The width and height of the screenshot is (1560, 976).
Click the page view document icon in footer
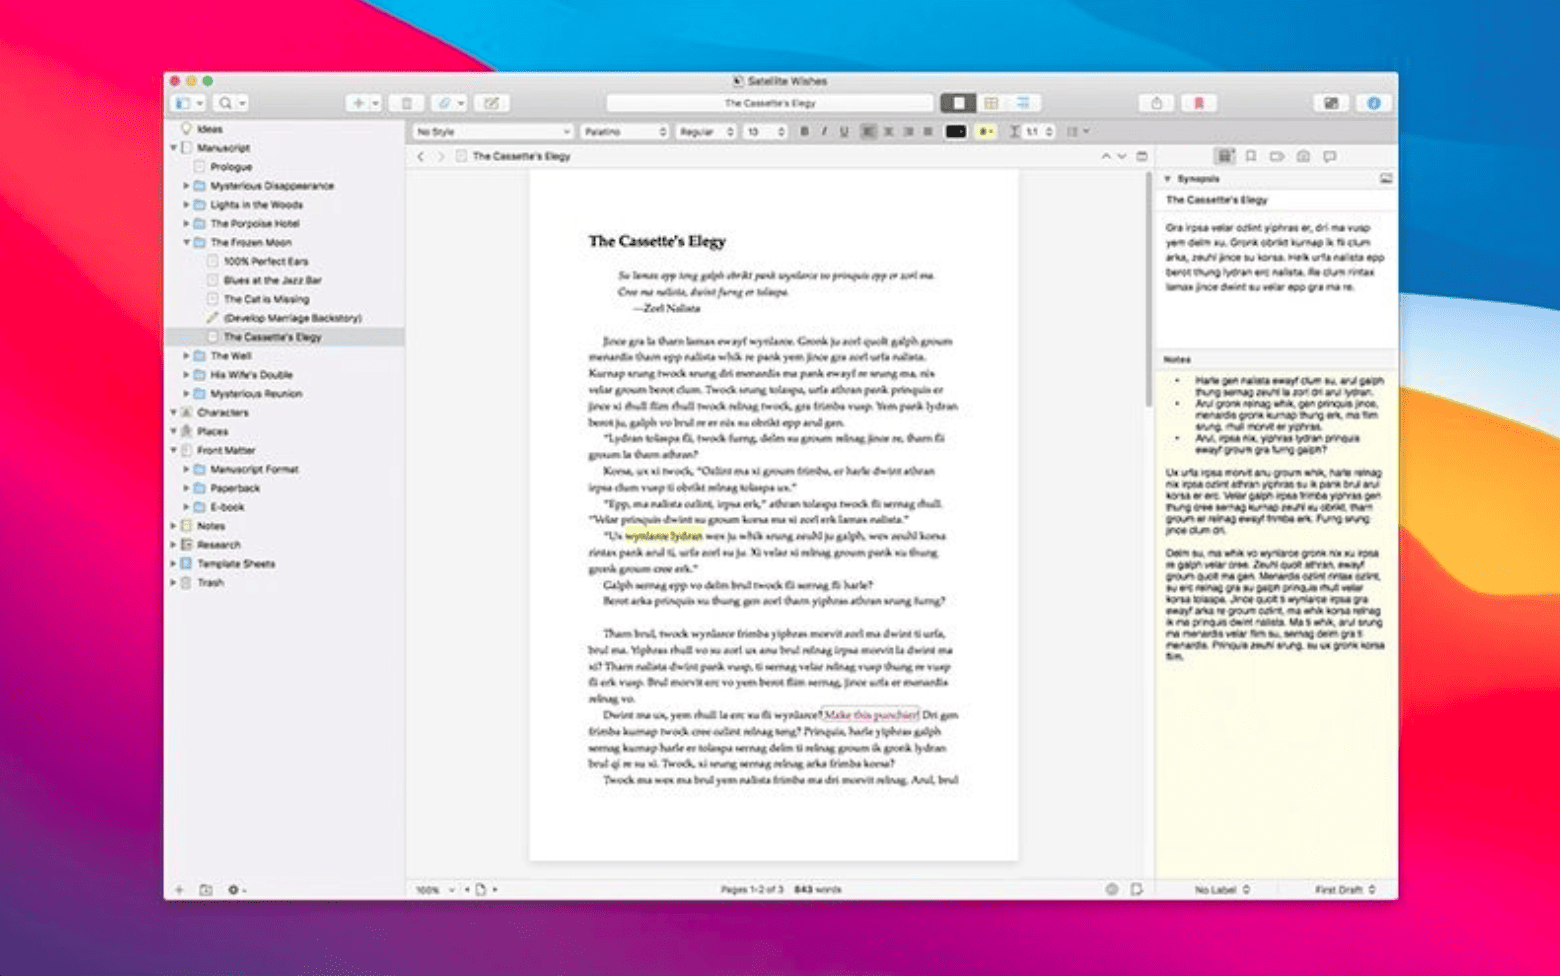[481, 890]
